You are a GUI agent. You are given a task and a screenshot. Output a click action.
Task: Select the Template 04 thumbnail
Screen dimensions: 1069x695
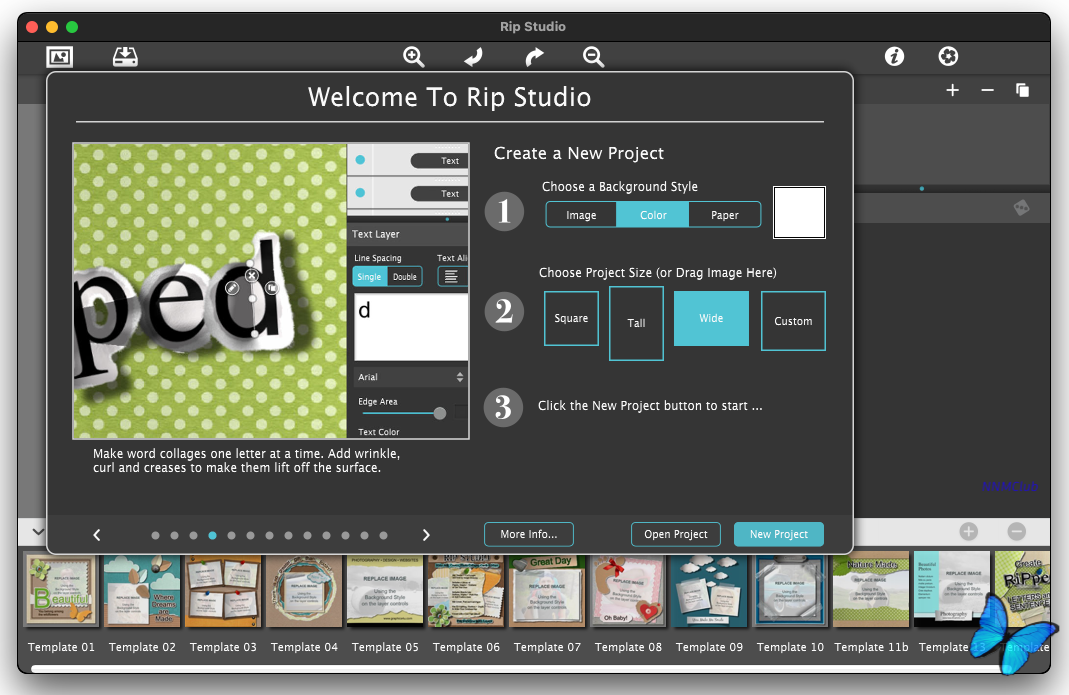[304, 591]
